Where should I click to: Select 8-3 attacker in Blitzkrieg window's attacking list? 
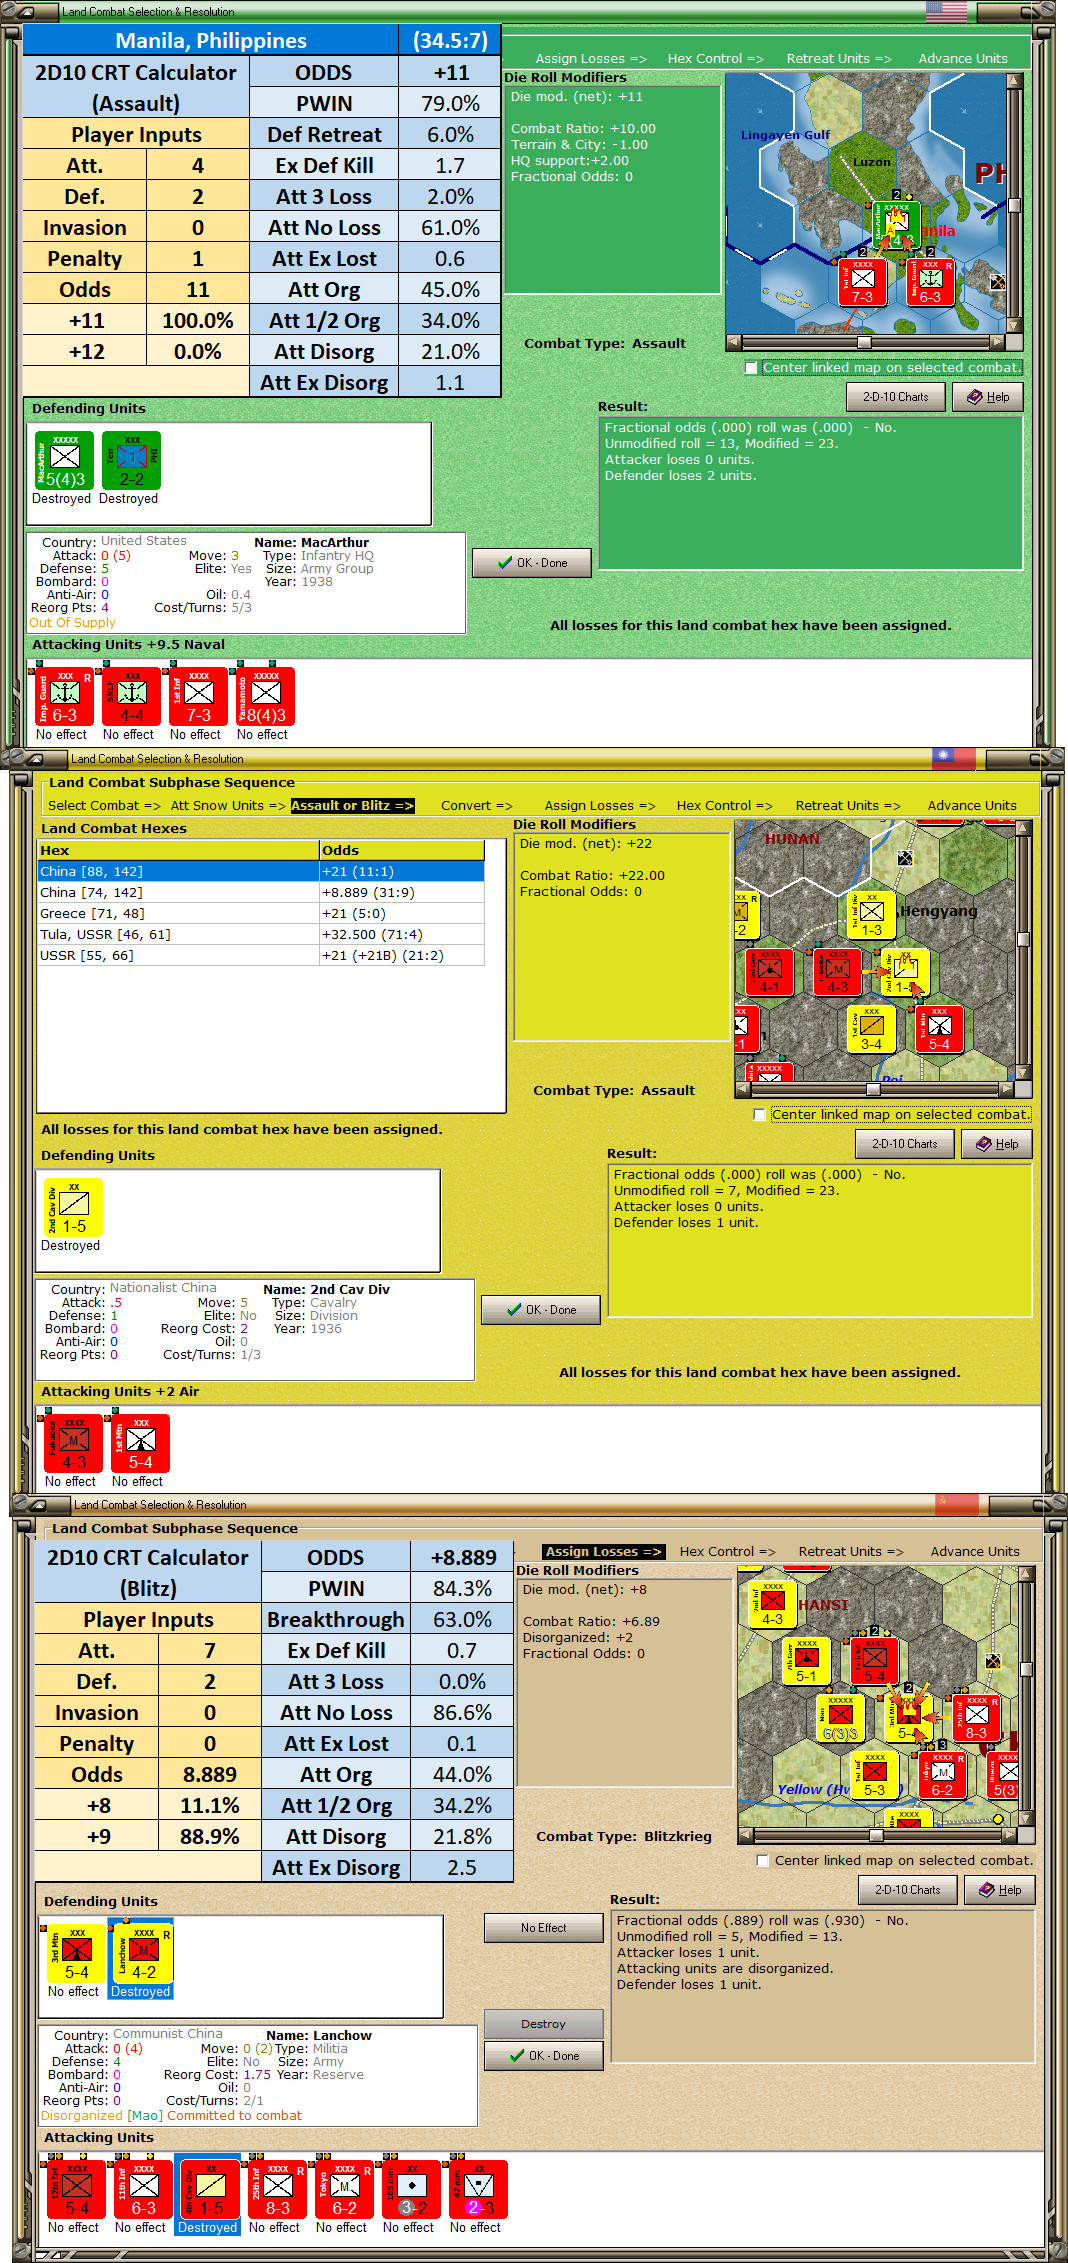(x=277, y=2189)
